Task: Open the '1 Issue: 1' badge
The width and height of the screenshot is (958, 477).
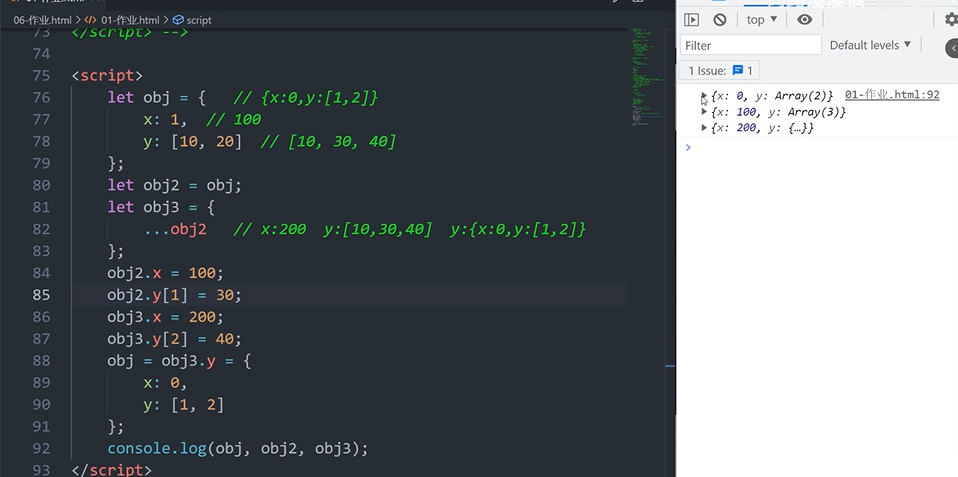Action: point(720,71)
